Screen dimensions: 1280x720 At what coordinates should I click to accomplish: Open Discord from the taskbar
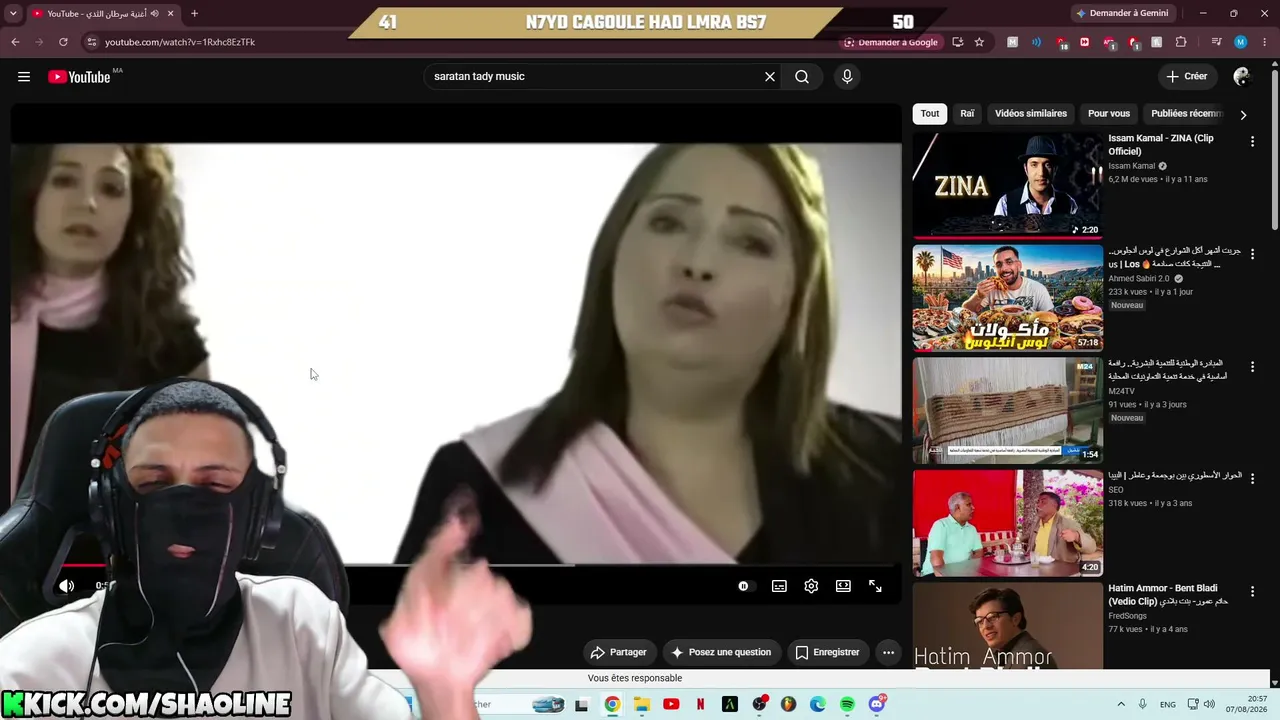877,705
